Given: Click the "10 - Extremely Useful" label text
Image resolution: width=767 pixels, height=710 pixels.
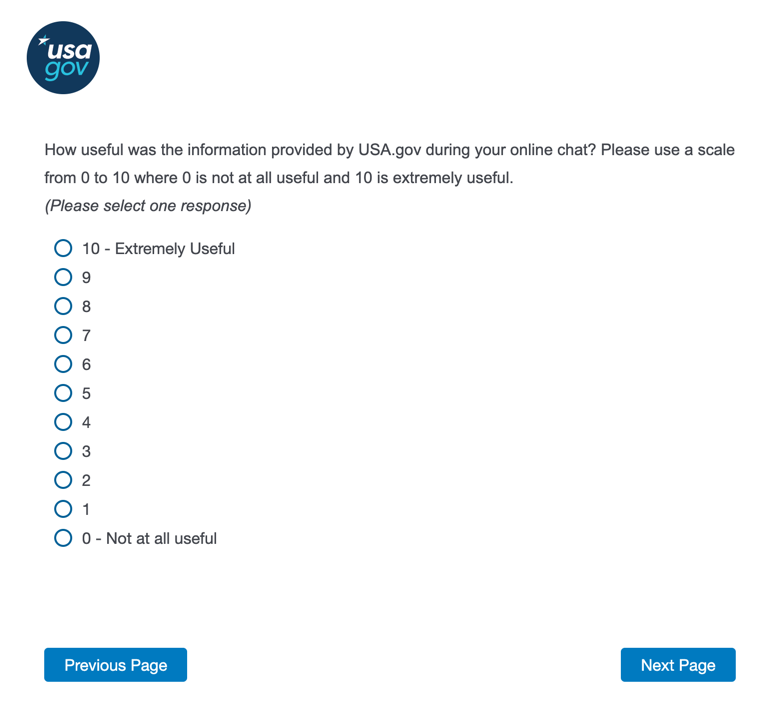Looking at the screenshot, I should (x=158, y=248).
